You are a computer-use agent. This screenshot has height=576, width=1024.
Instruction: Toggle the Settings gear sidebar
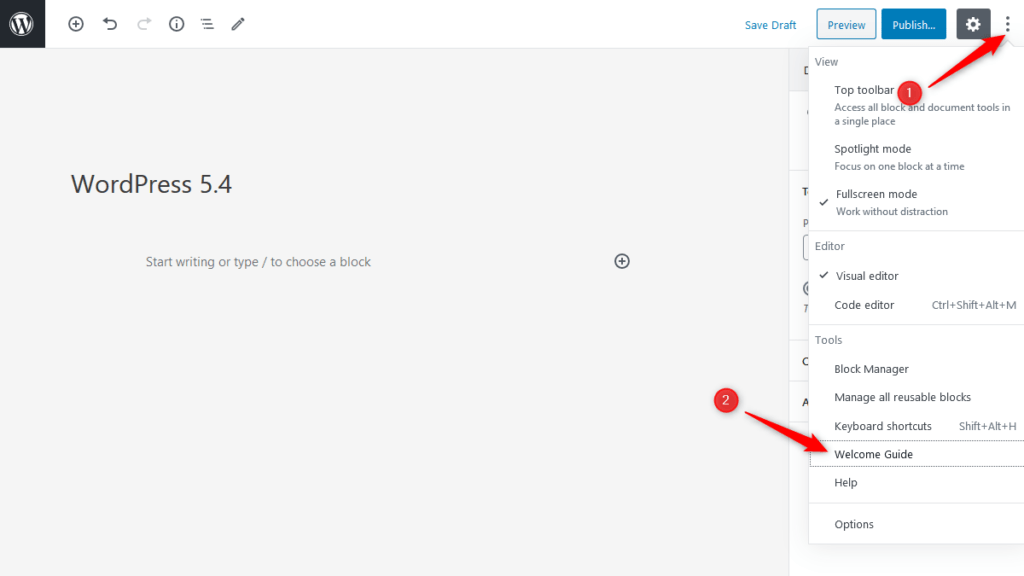coord(973,24)
